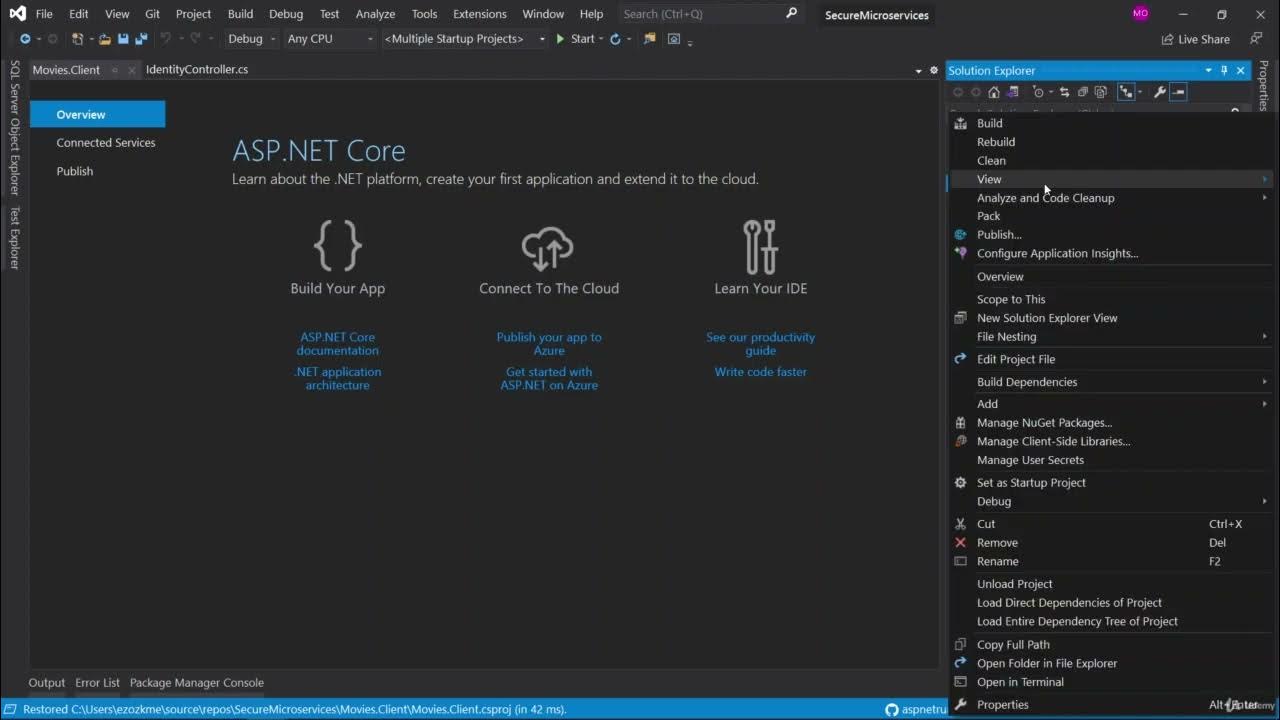Expand the Add submenu
The width and height of the screenshot is (1280, 720).
(1265, 404)
